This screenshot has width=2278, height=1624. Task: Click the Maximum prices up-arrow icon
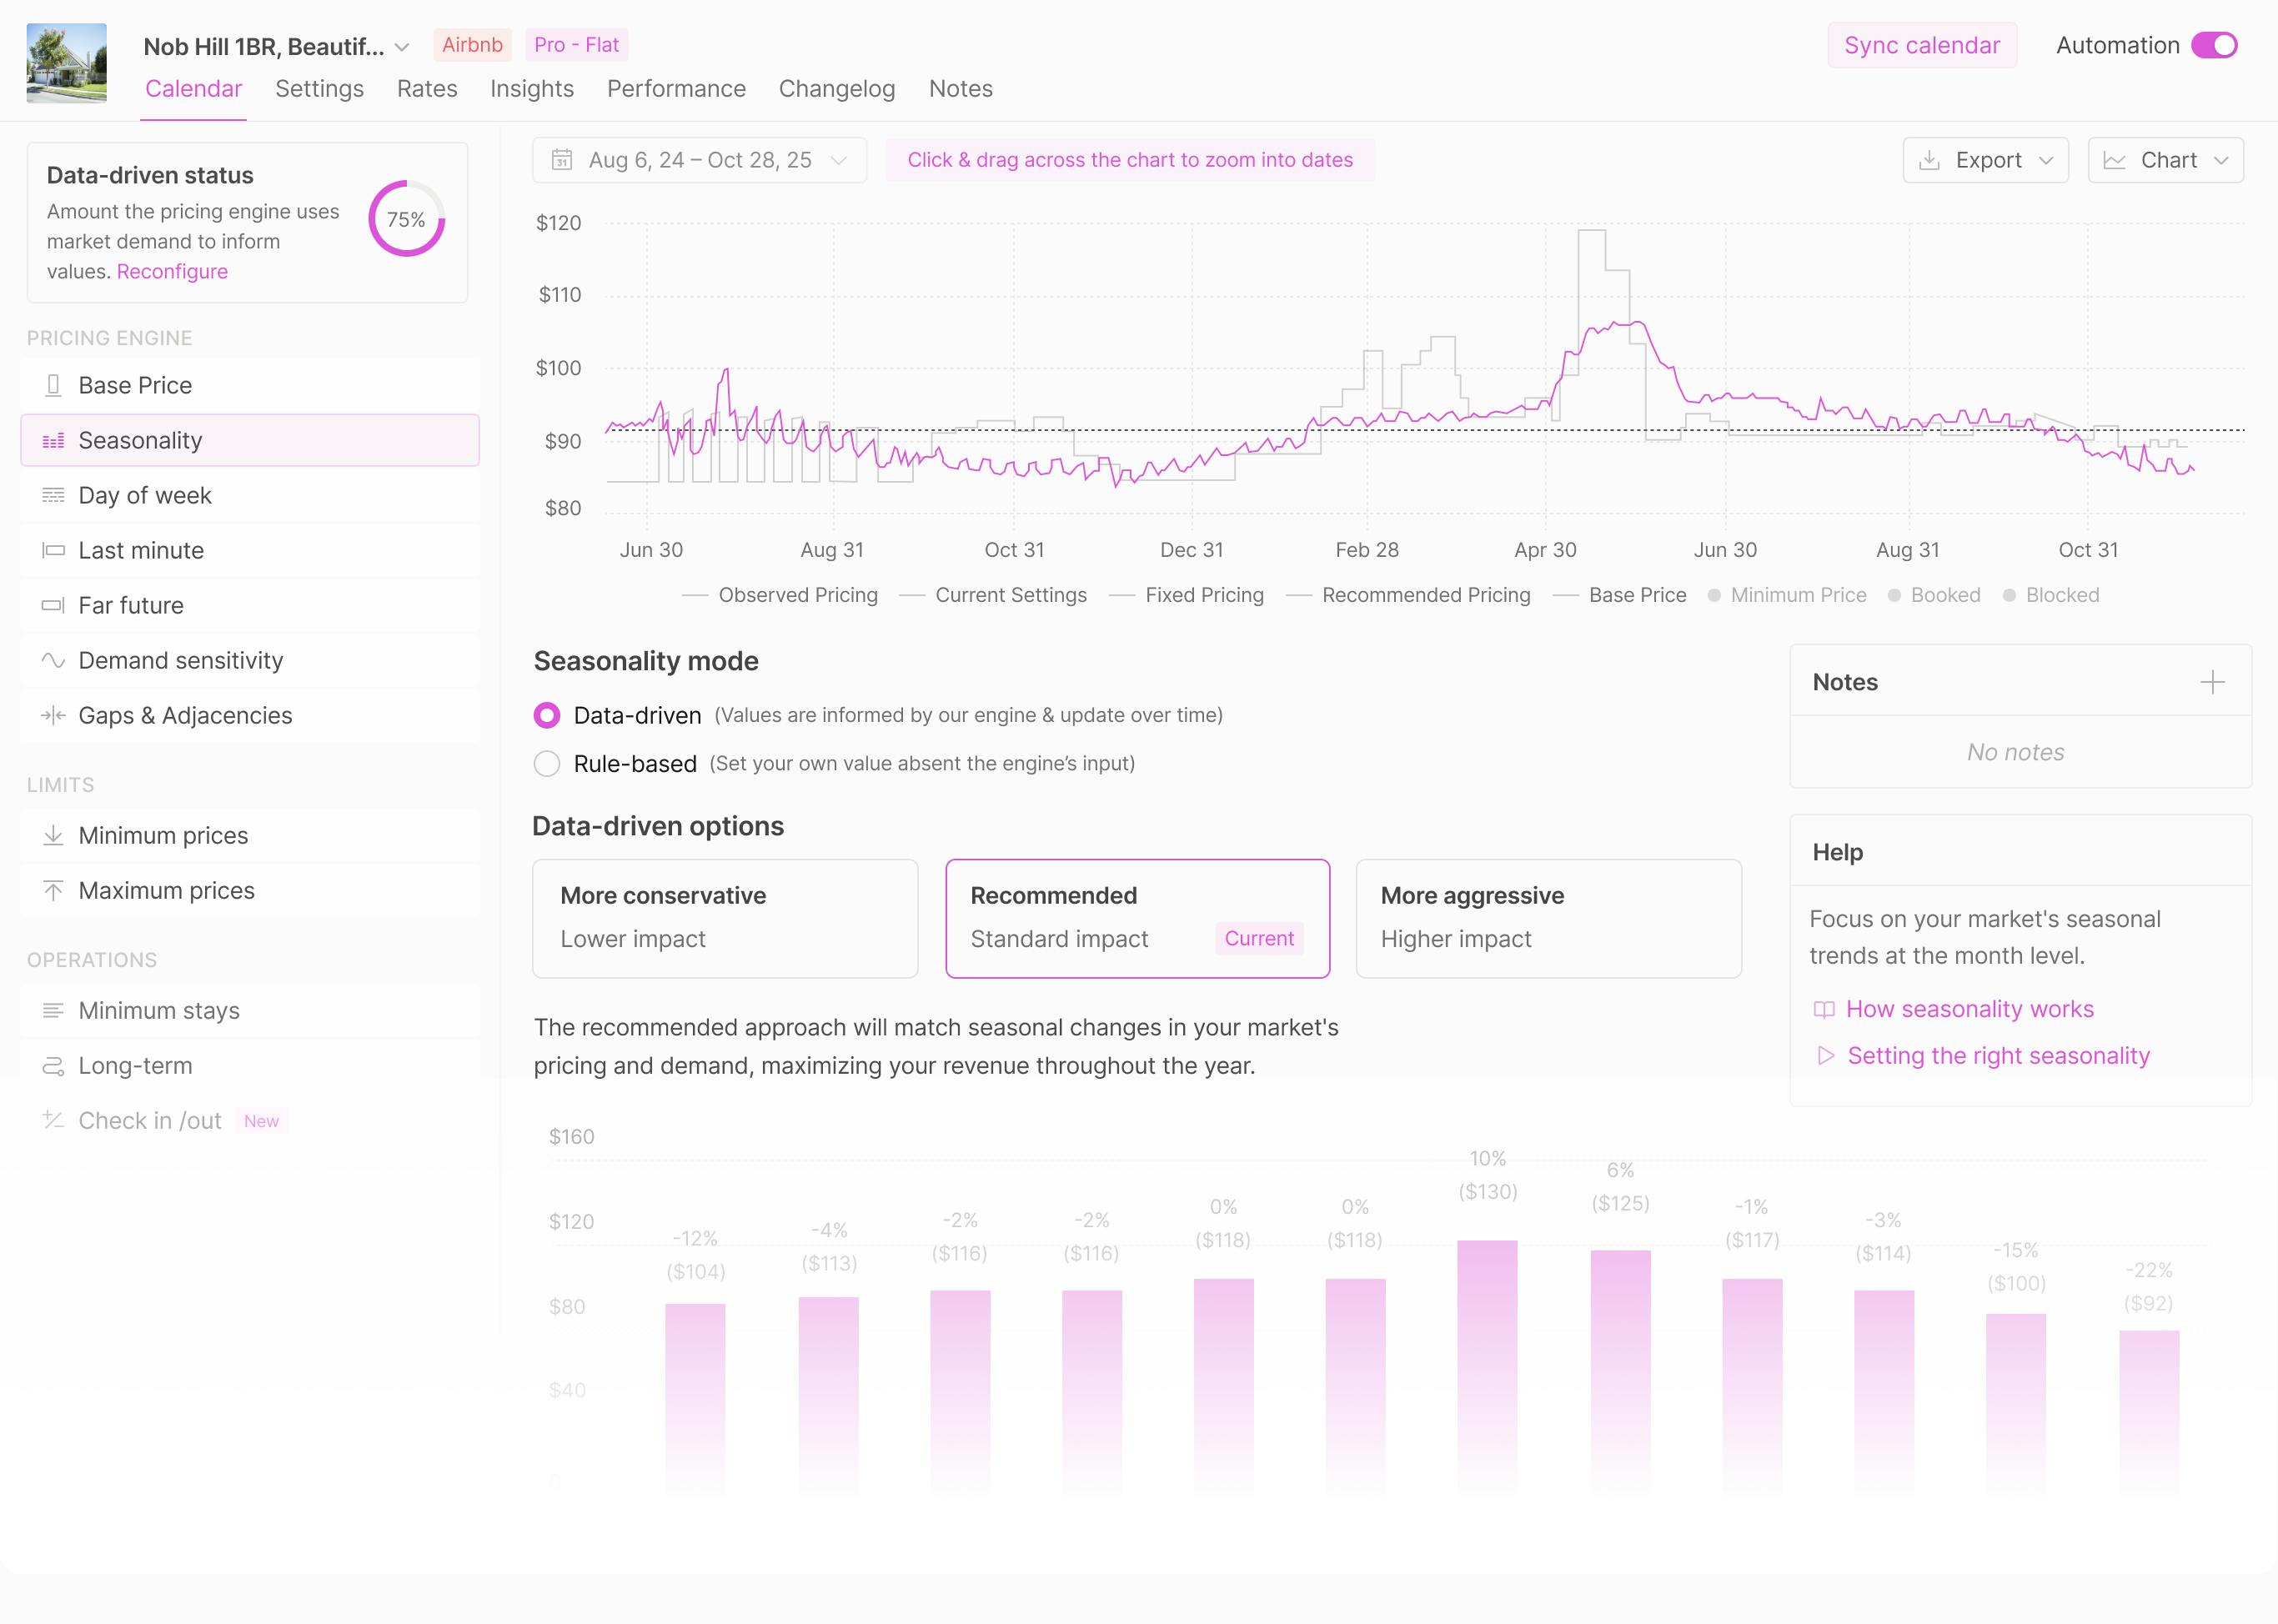click(x=53, y=891)
